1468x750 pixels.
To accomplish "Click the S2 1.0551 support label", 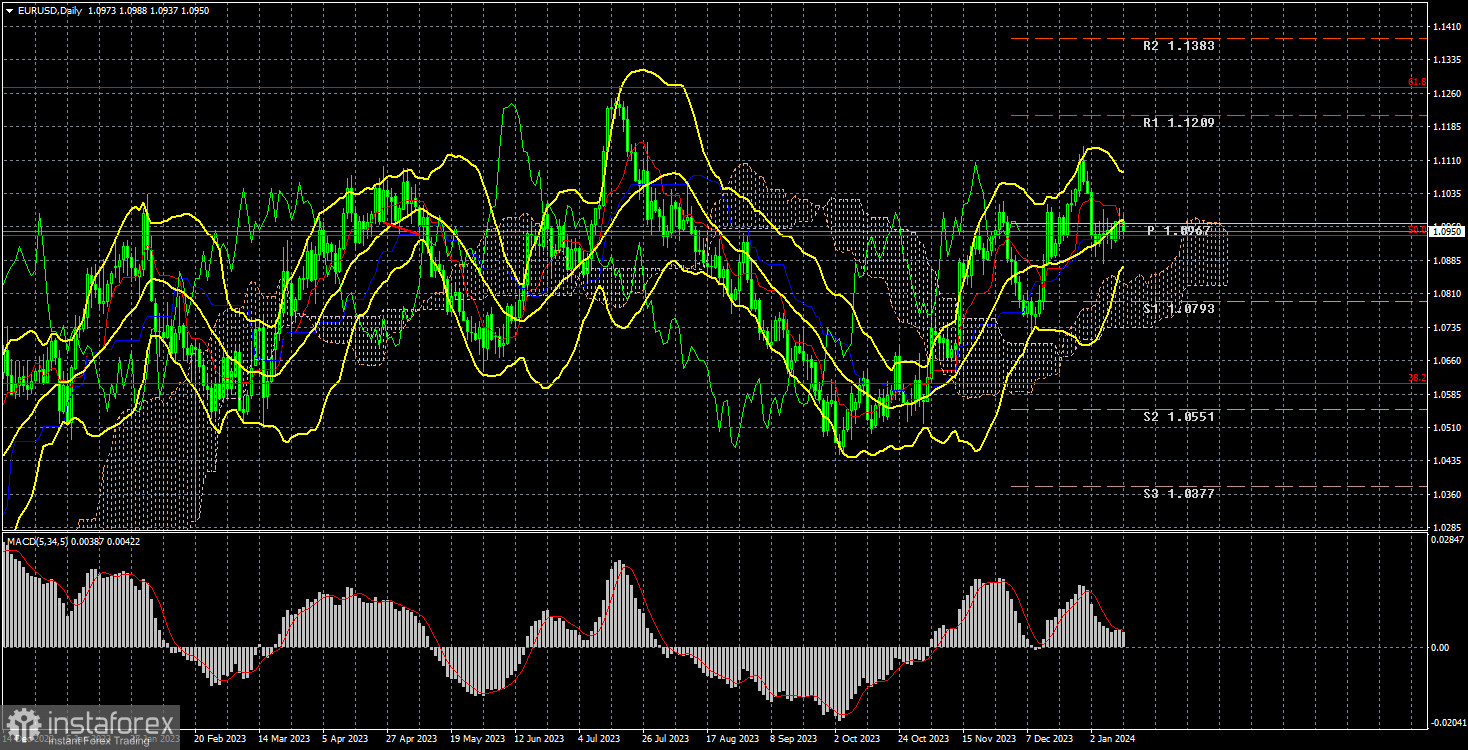I will click(x=1180, y=417).
